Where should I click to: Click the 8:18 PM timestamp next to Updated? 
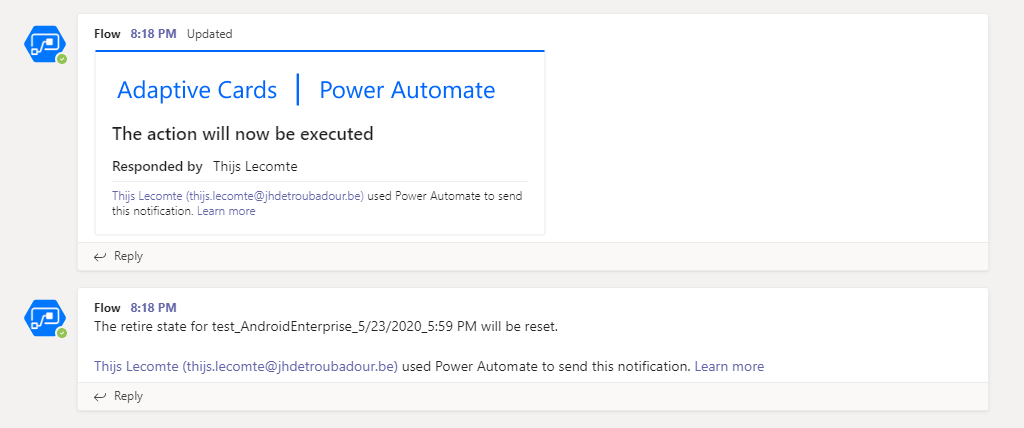pyautogui.click(x=153, y=34)
